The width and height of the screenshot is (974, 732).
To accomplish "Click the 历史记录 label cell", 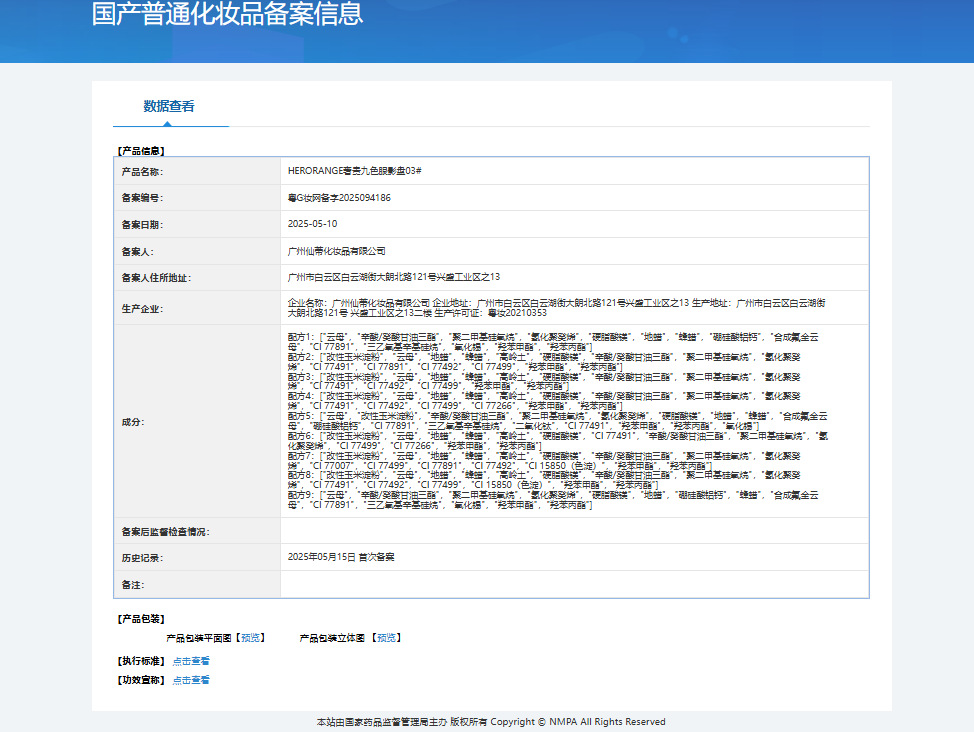I will coord(197,558).
